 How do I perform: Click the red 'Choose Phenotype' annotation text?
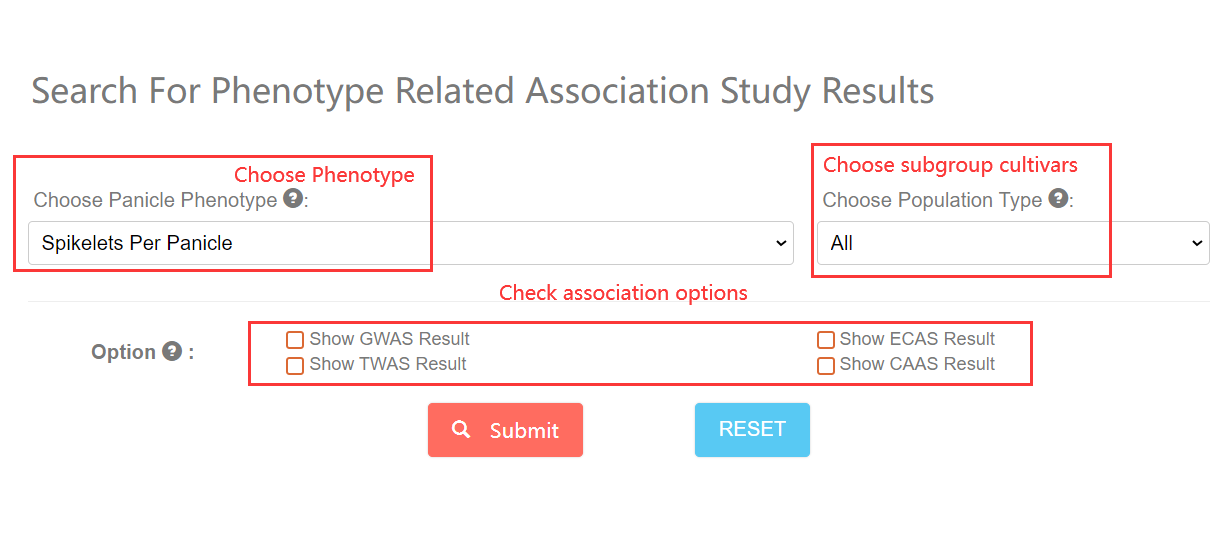[324, 175]
